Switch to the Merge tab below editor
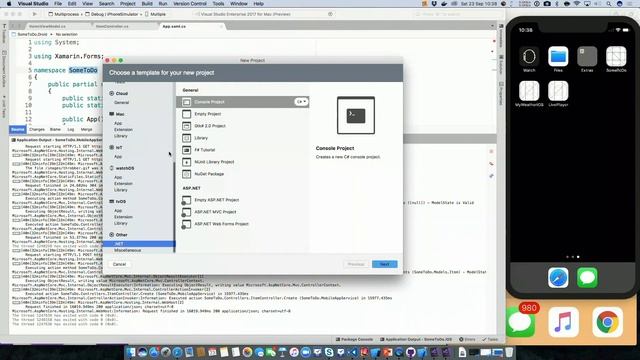 (87, 129)
